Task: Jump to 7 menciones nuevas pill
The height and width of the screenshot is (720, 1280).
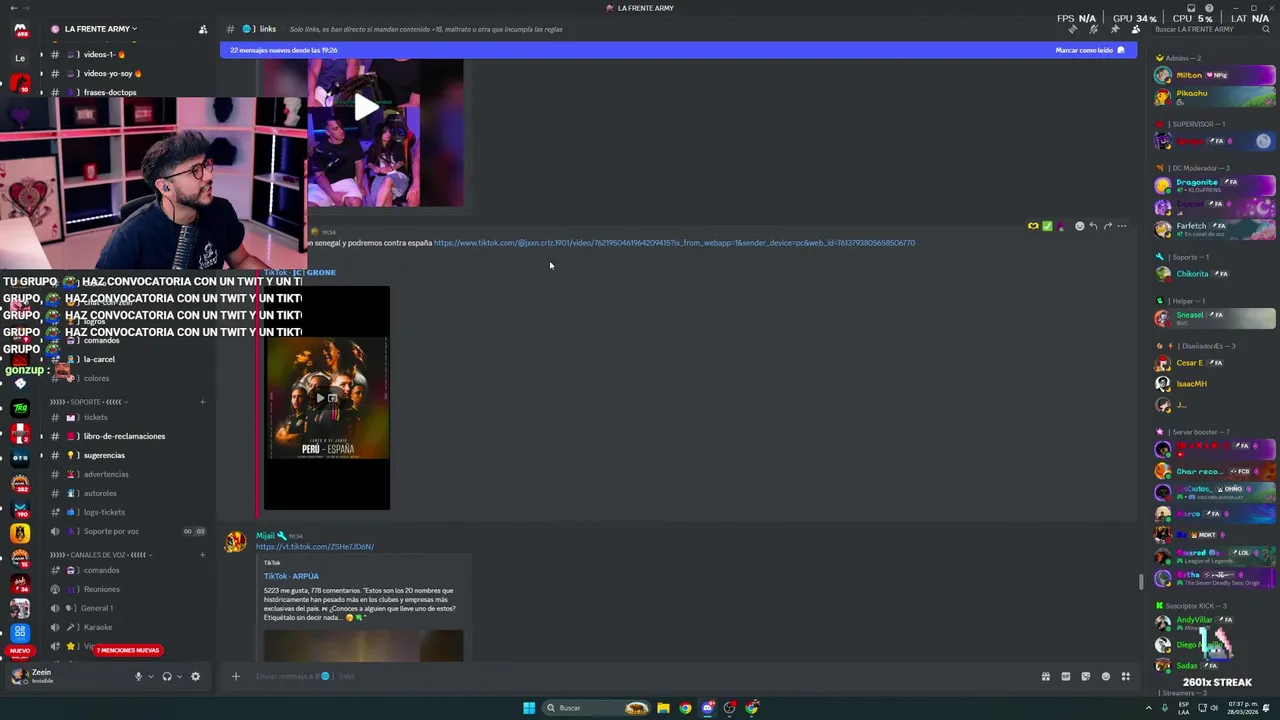Action: tap(128, 650)
